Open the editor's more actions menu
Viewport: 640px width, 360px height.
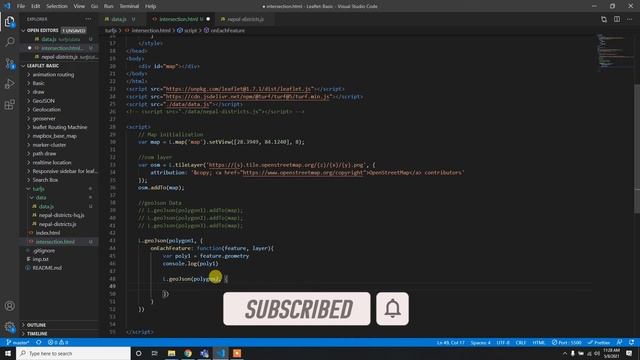629,19
